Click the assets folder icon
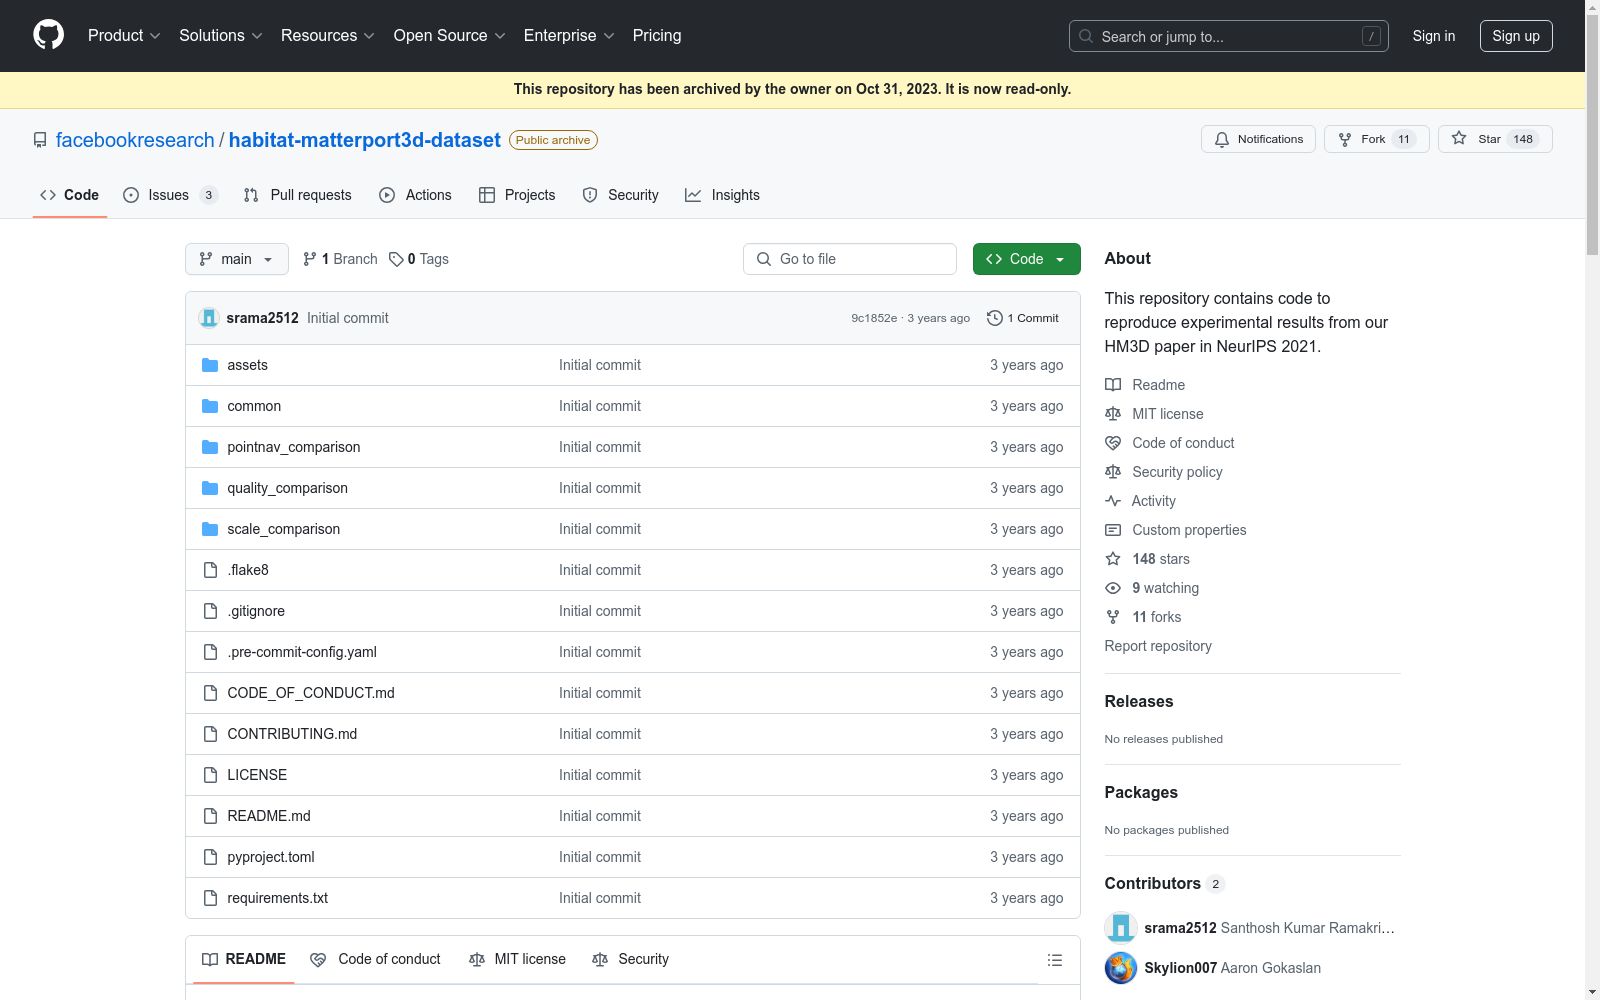 click(x=210, y=365)
